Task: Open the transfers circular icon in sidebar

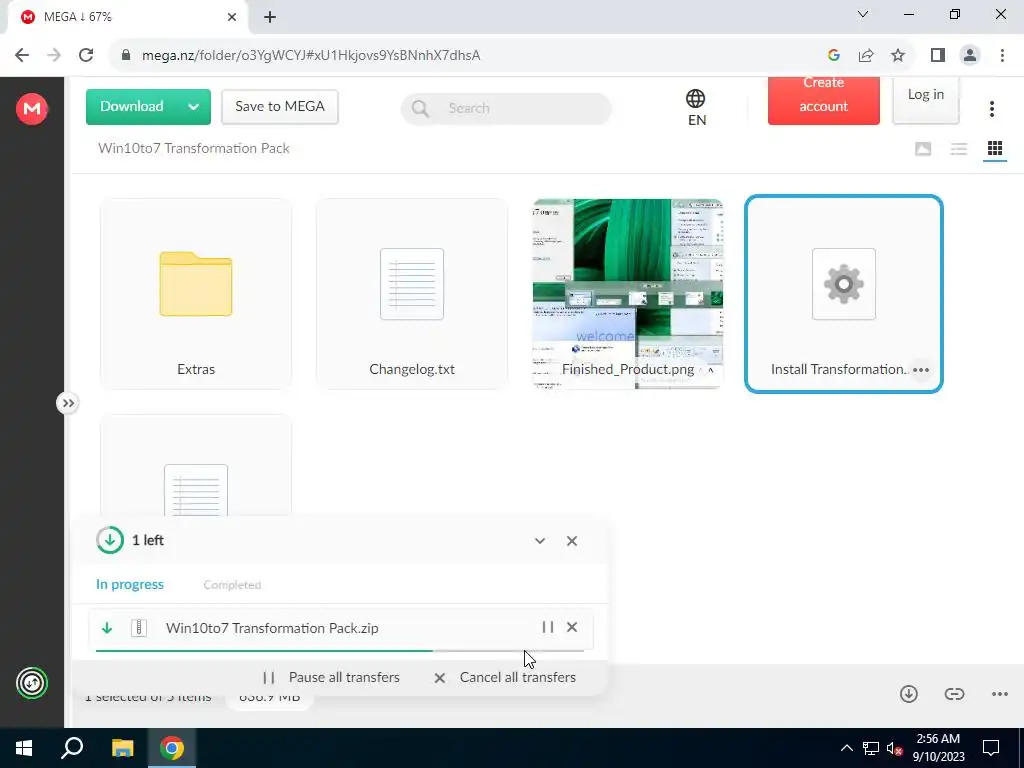Action: coord(31,683)
